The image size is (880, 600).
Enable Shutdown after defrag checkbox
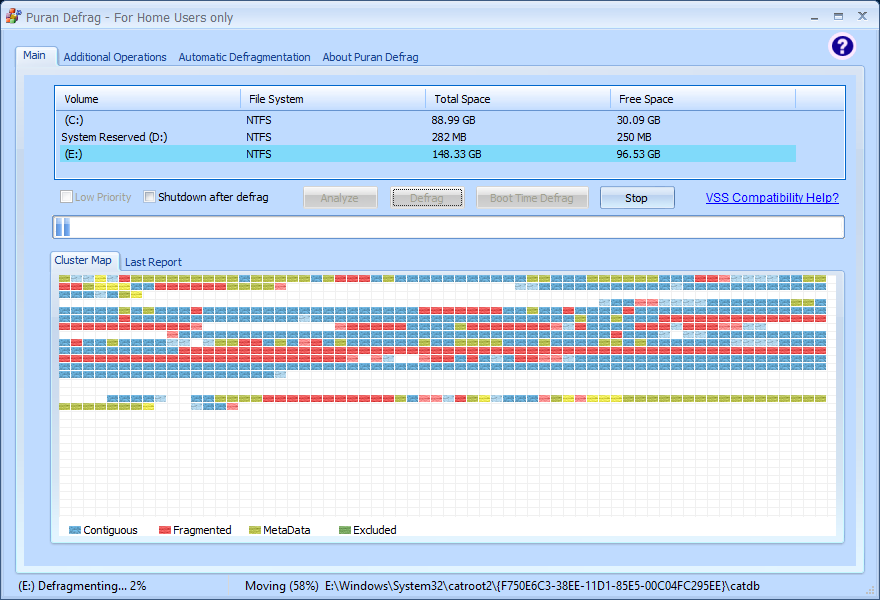[x=150, y=197]
